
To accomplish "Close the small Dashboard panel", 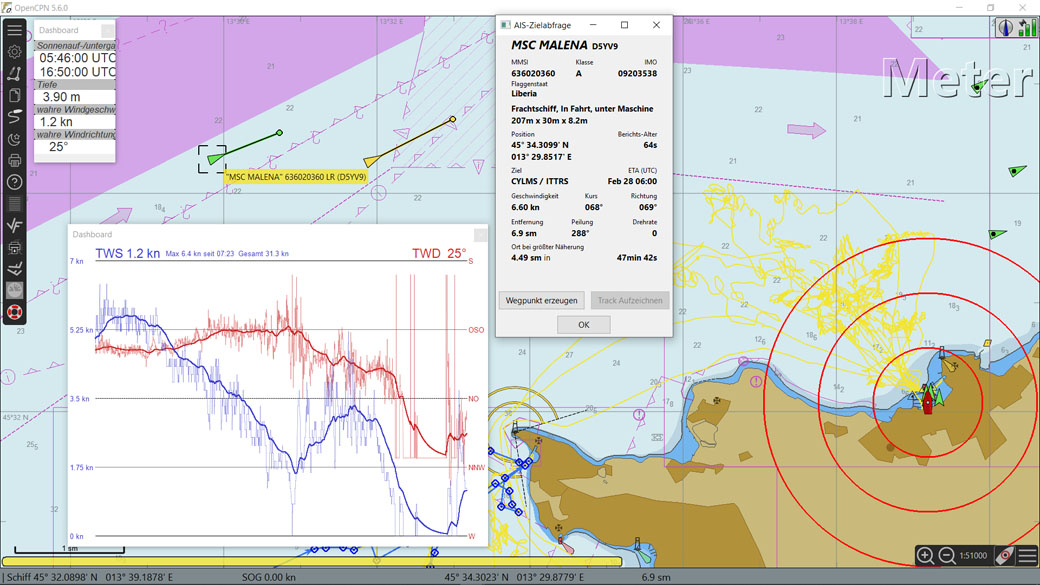I will (x=107, y=31).
